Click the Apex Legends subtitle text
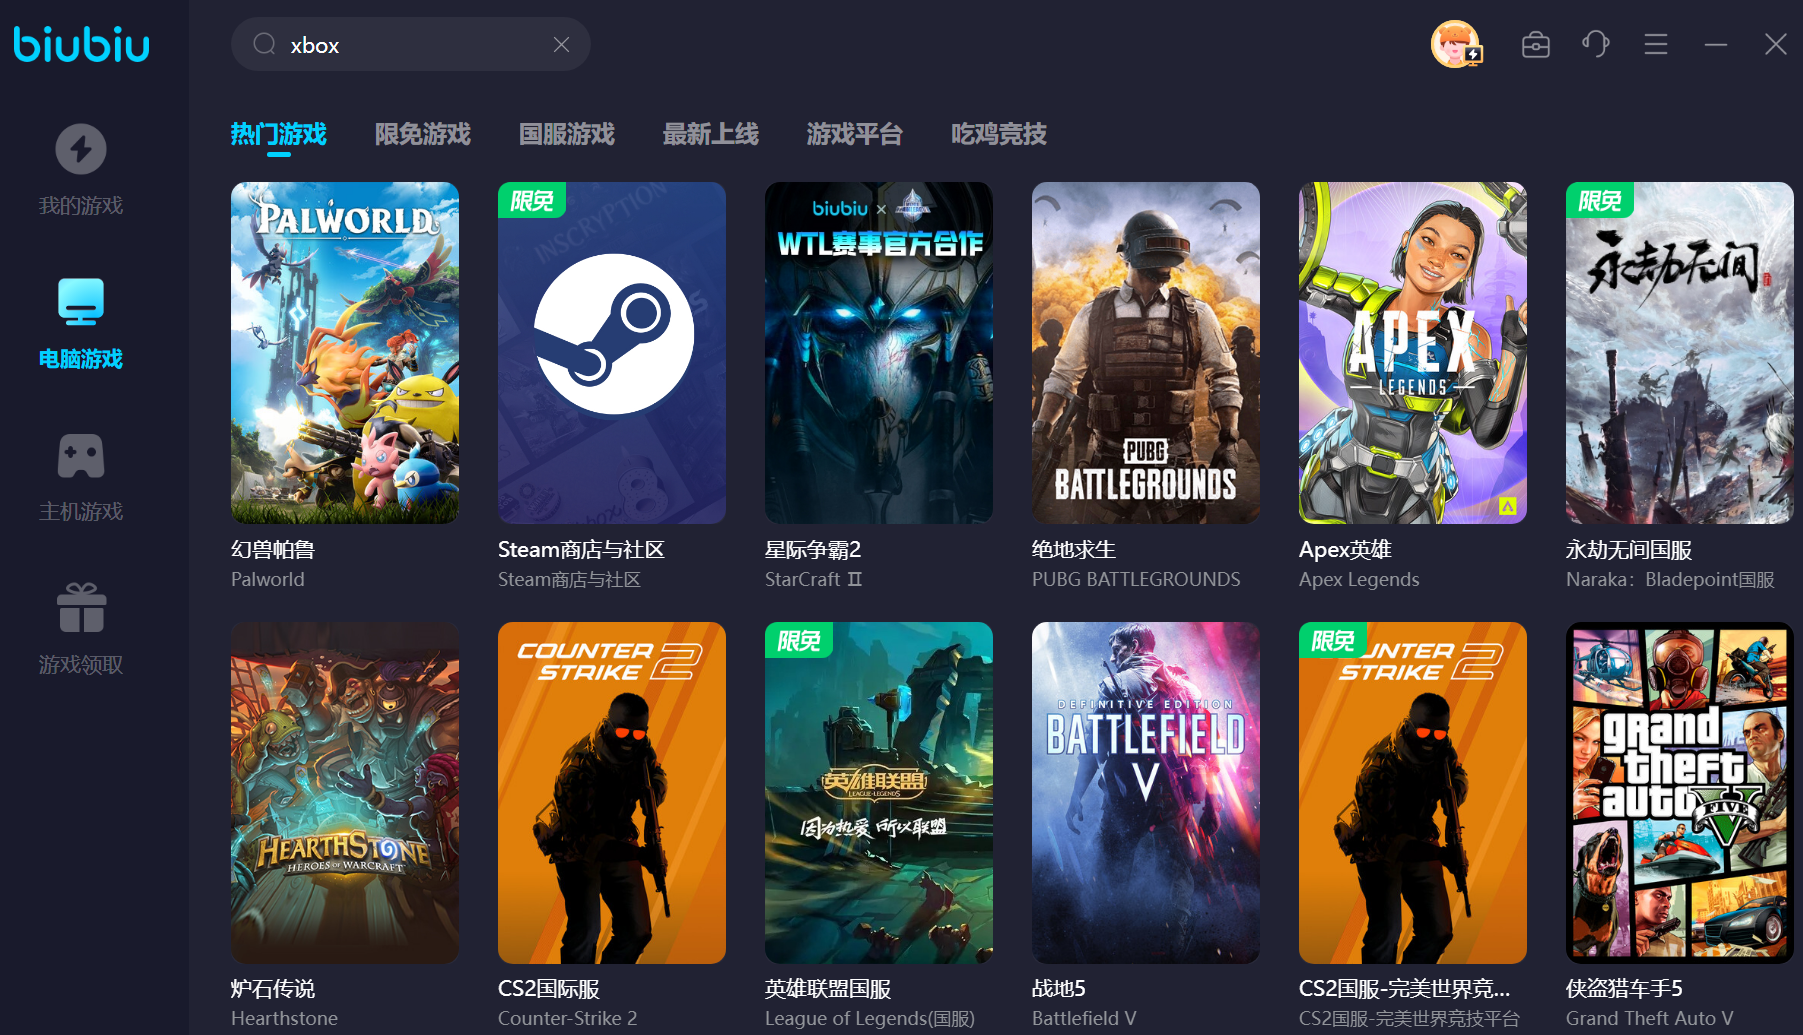1803x1035 pixels. 1359,580
